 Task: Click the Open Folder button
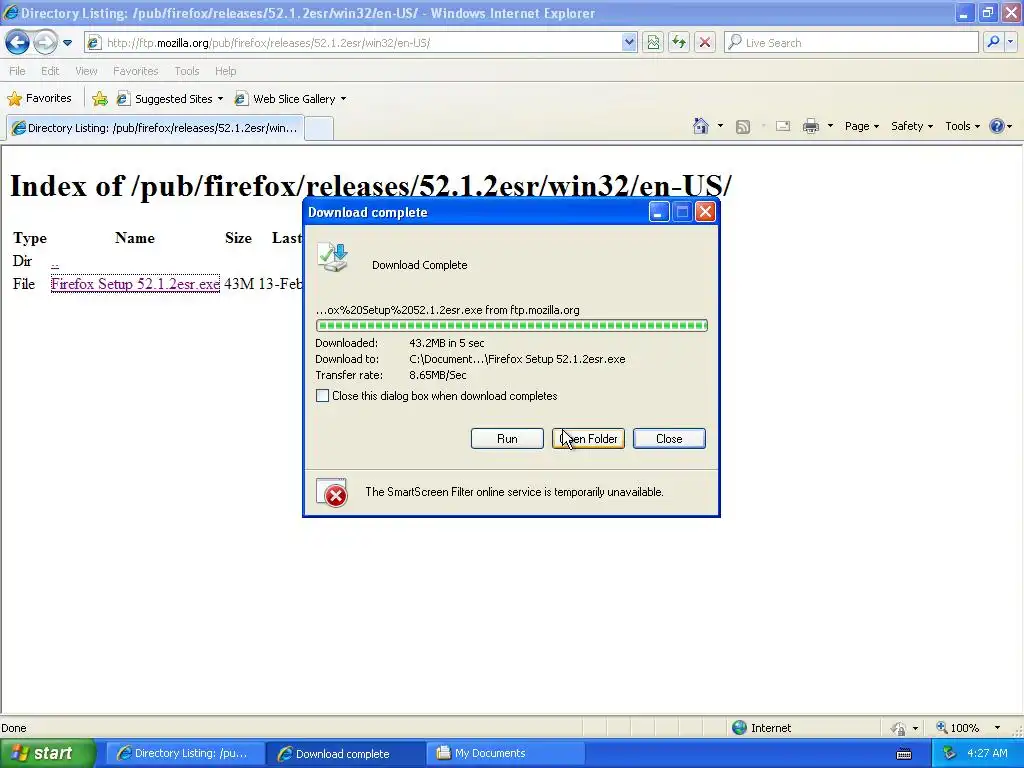588,439
